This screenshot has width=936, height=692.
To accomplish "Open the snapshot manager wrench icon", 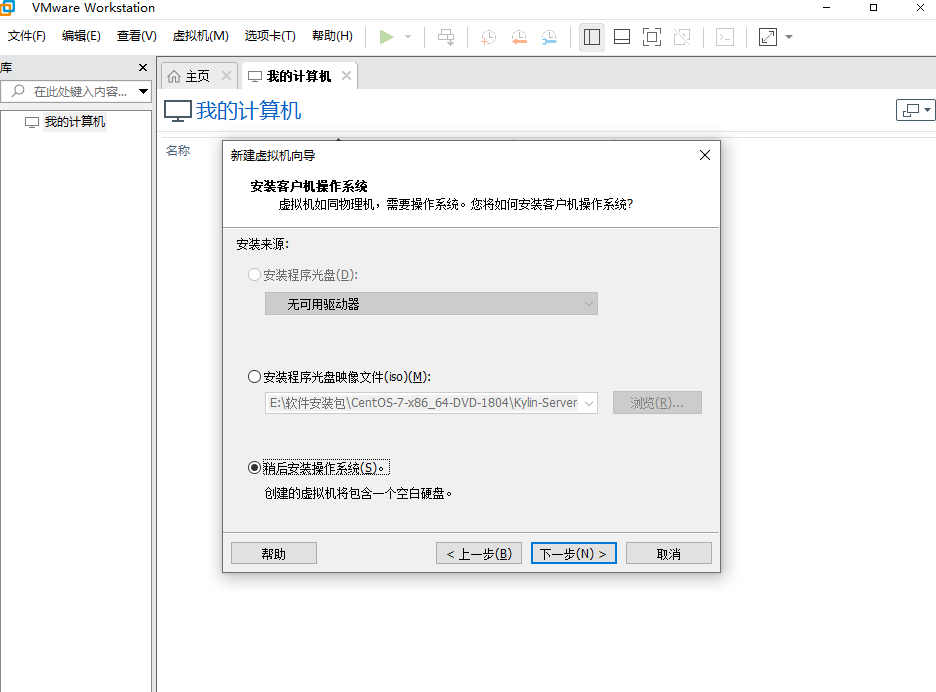I will (x=549, y=37).
